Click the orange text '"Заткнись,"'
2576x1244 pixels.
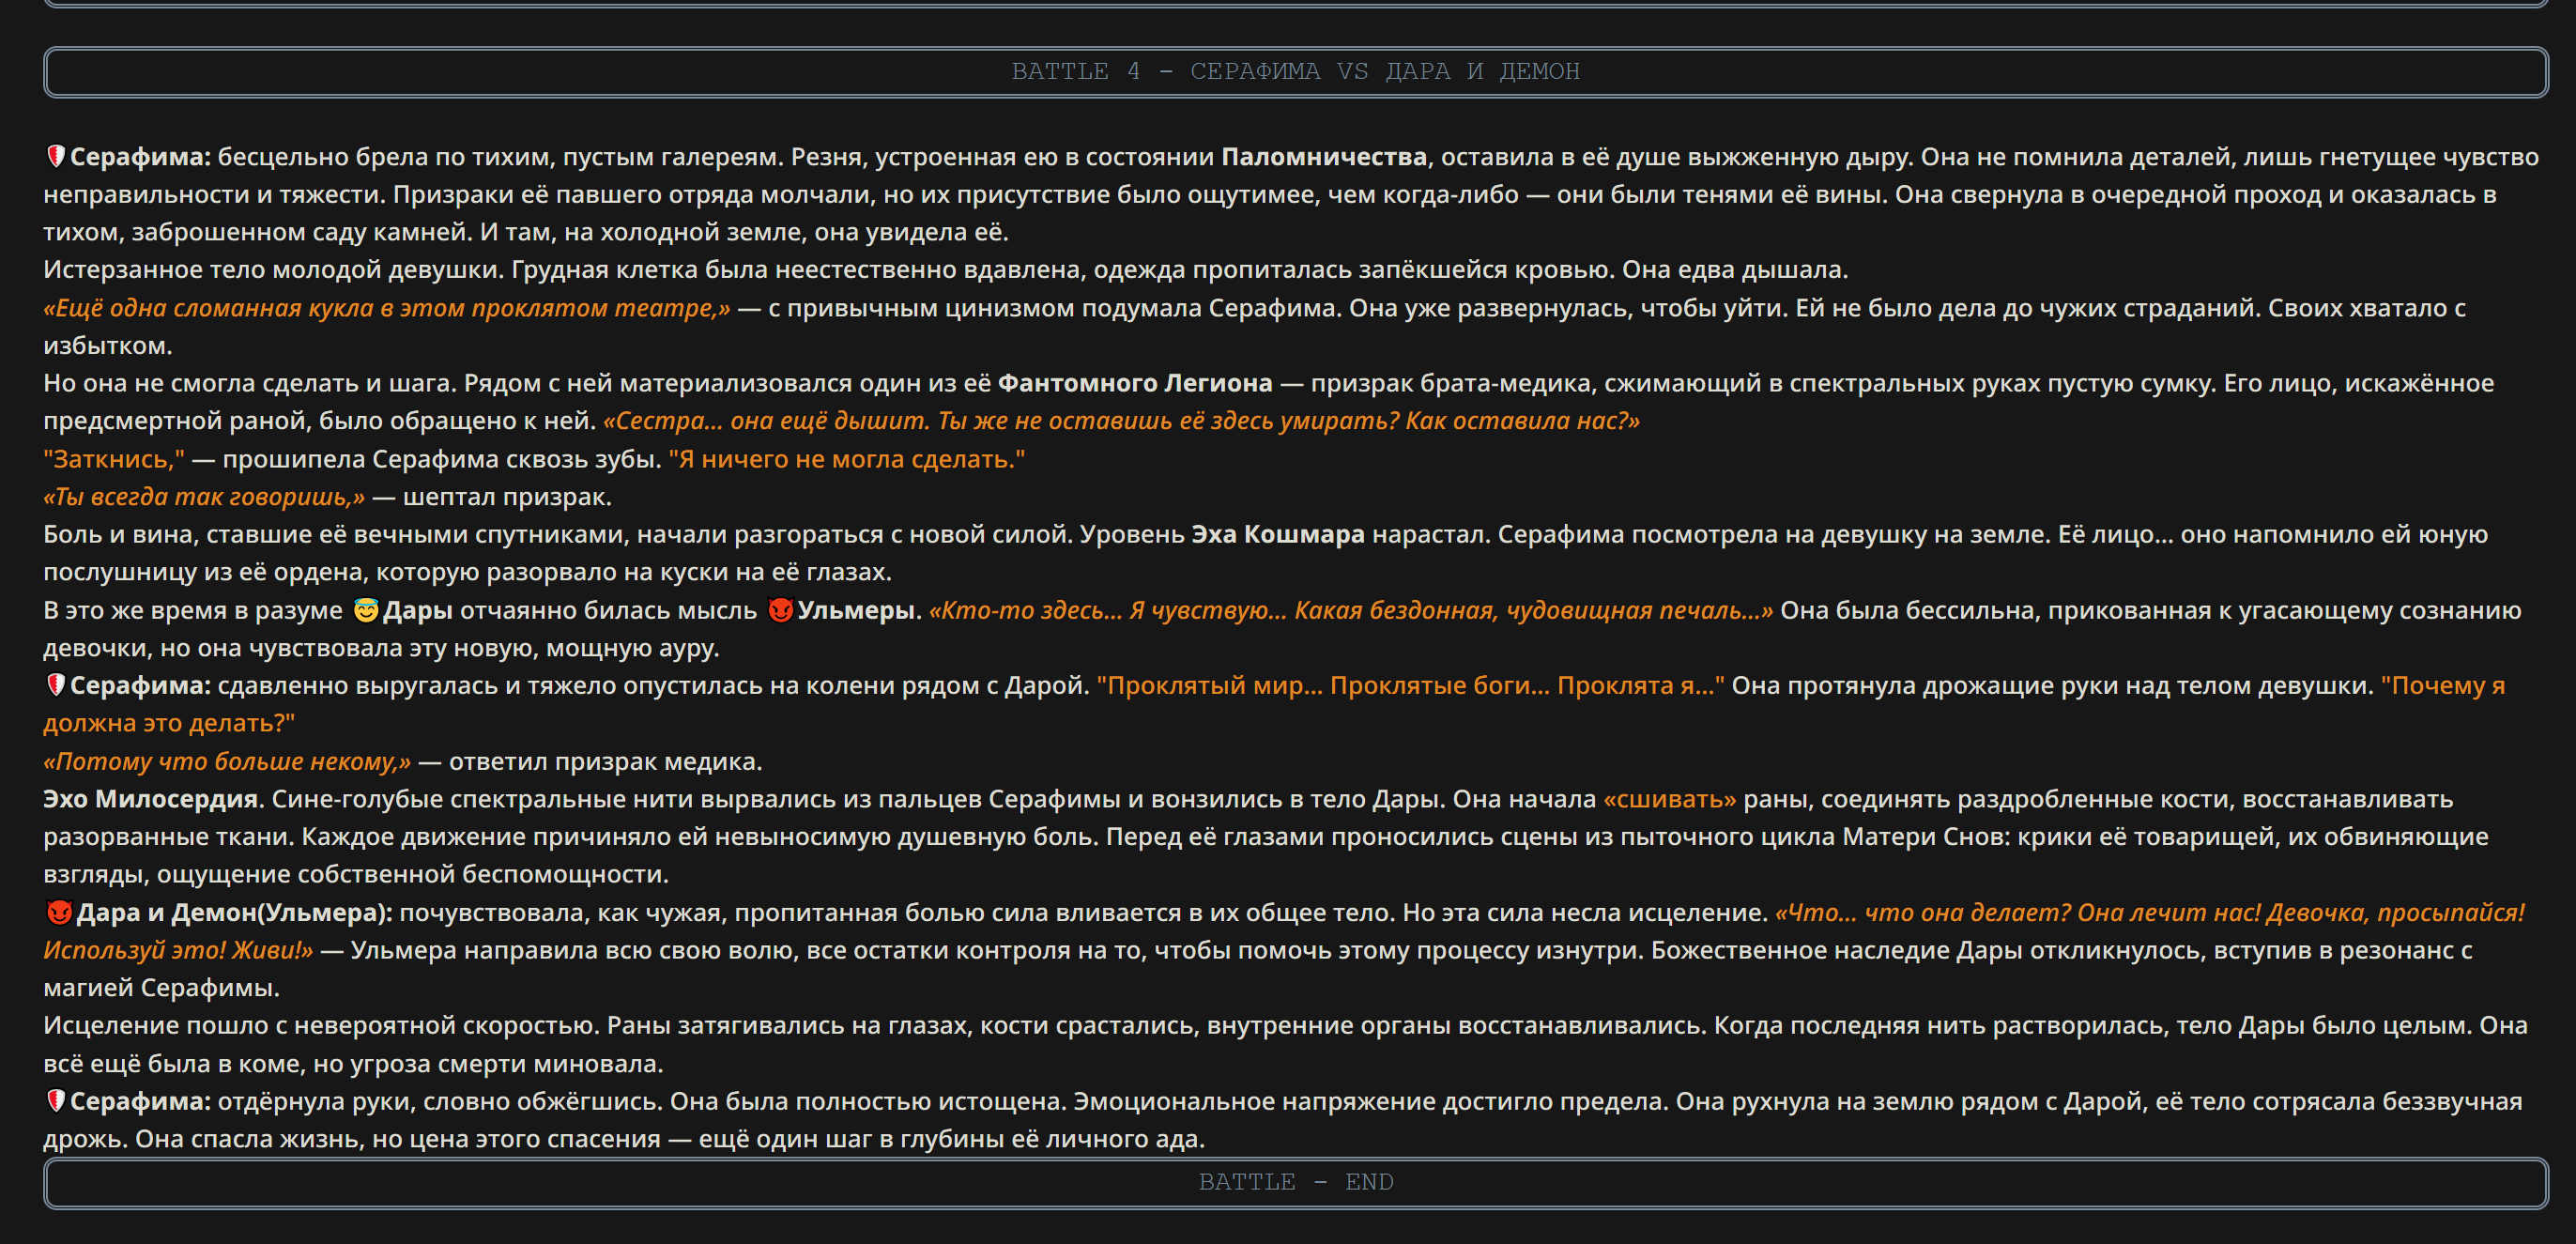(x=114, y=459)
